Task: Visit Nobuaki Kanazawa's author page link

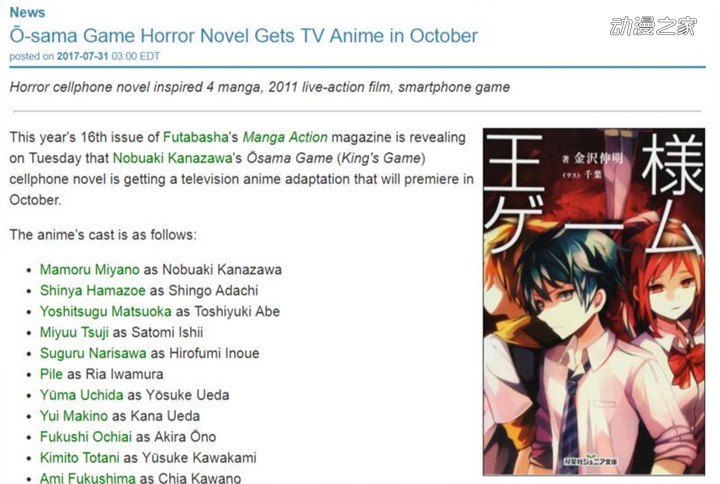Action: coord(173,158)
